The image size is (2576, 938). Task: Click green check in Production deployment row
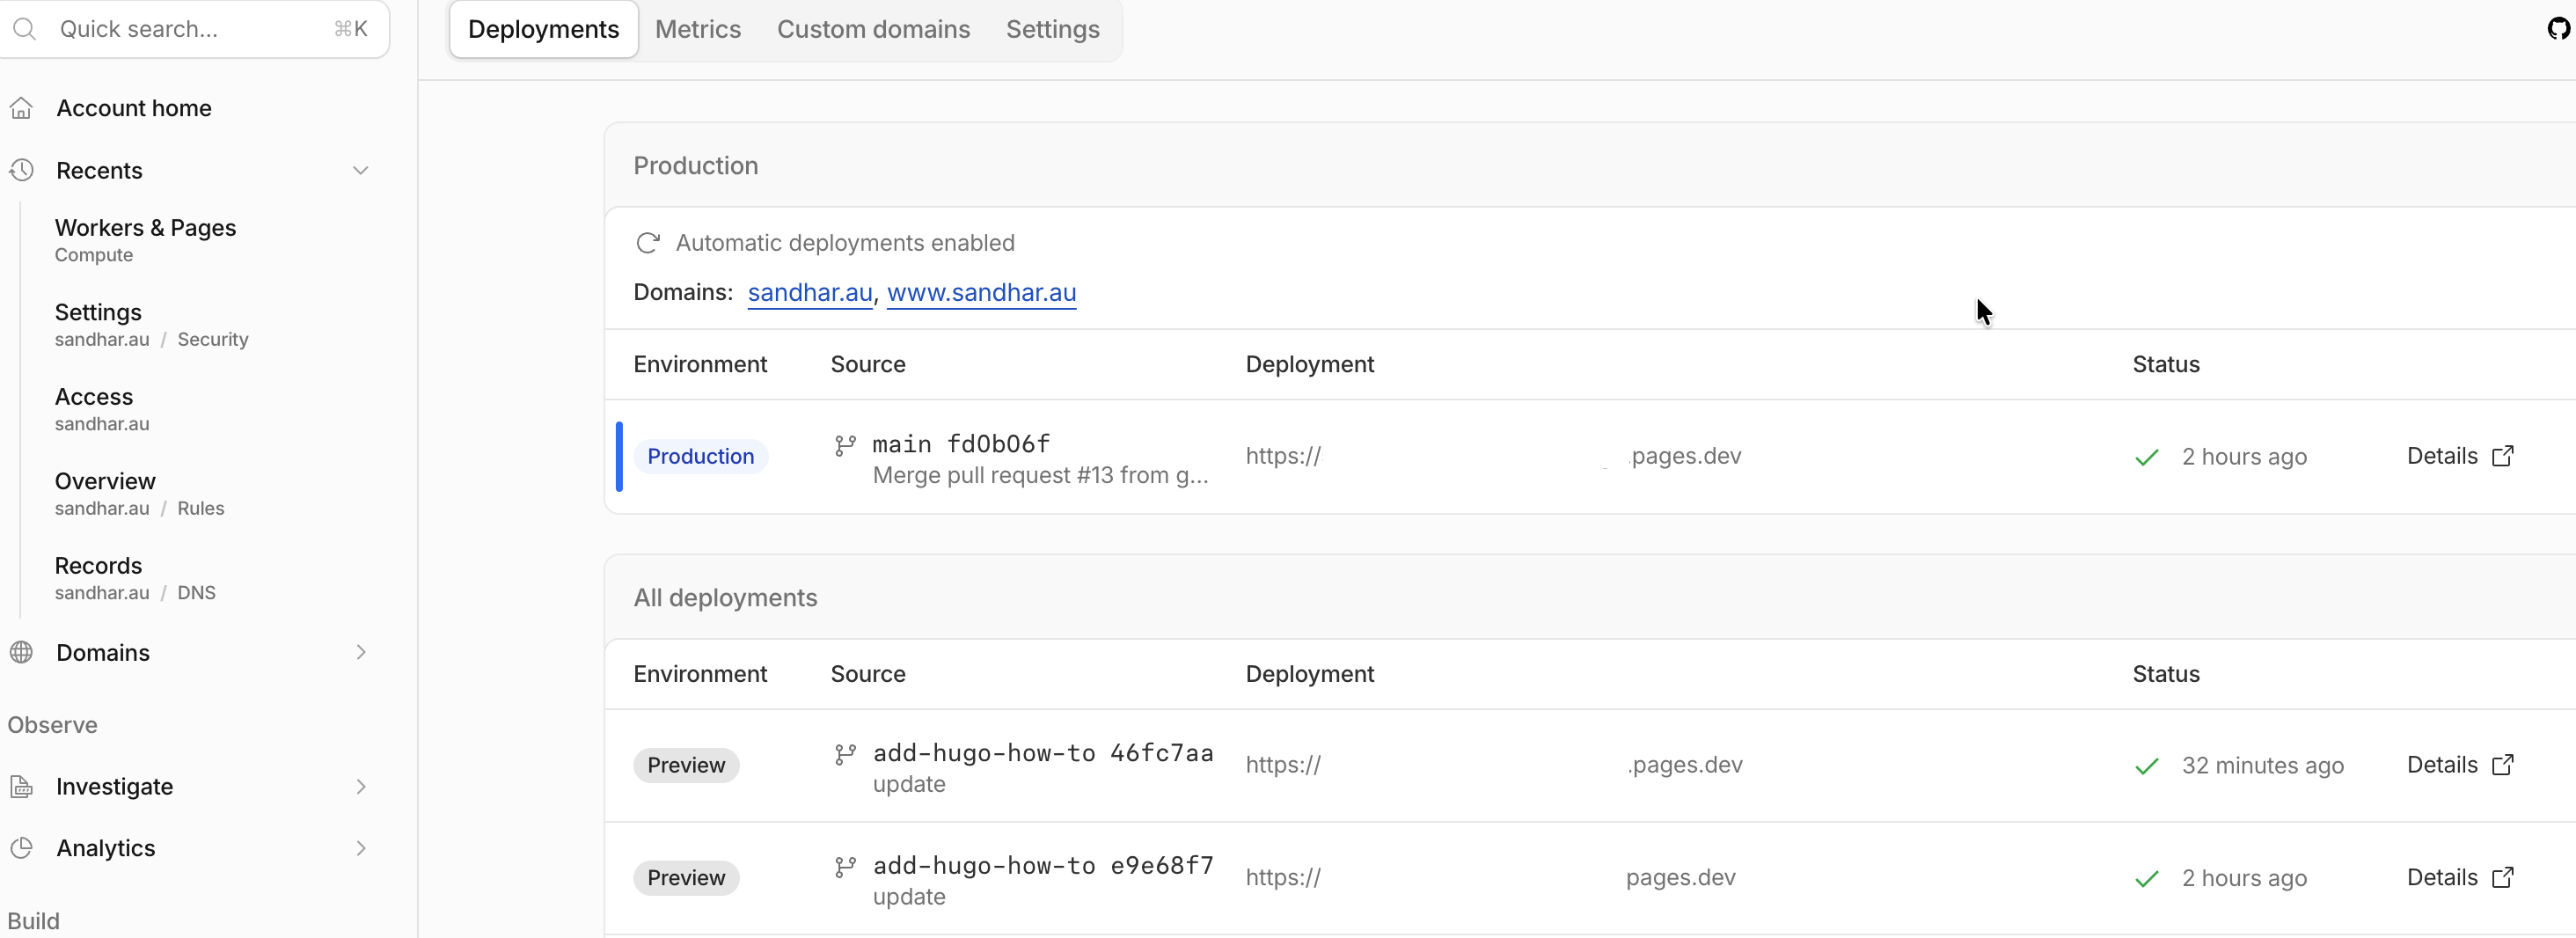pos(2147,458)
